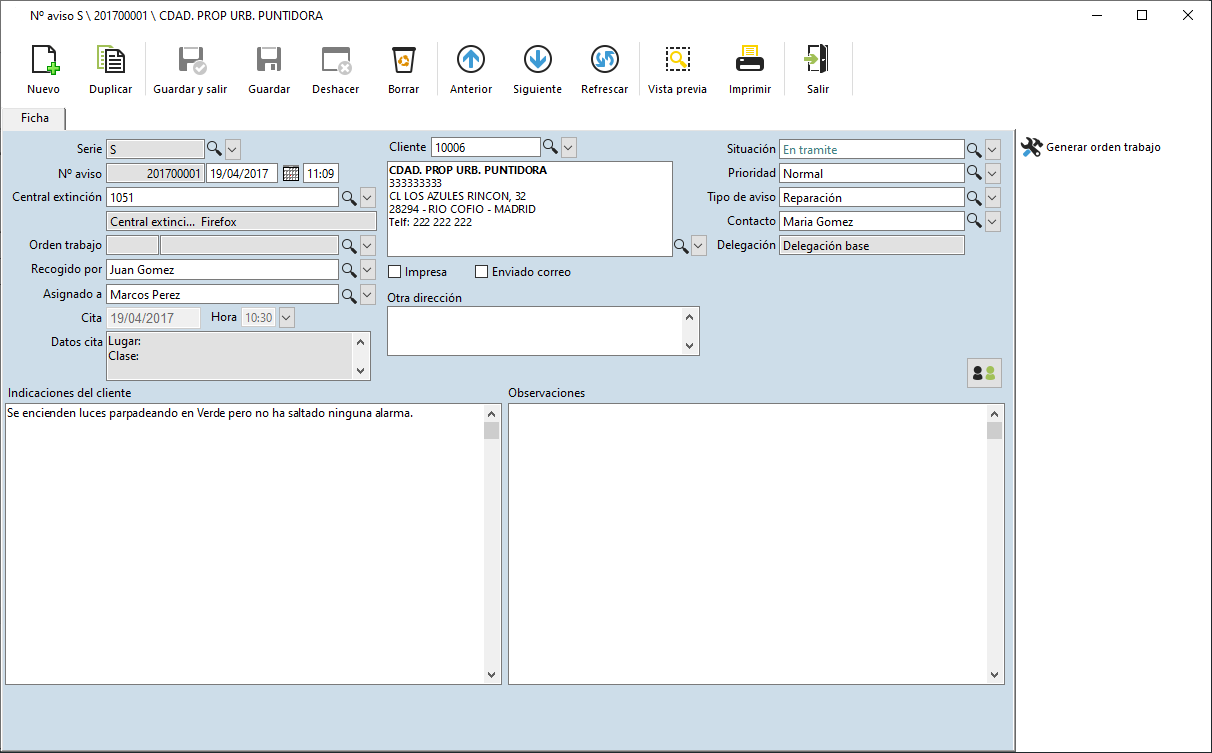Click the Cliente code field 10006
The height and width of the screenshot is (753, 1212).
[x=485, y=147]
